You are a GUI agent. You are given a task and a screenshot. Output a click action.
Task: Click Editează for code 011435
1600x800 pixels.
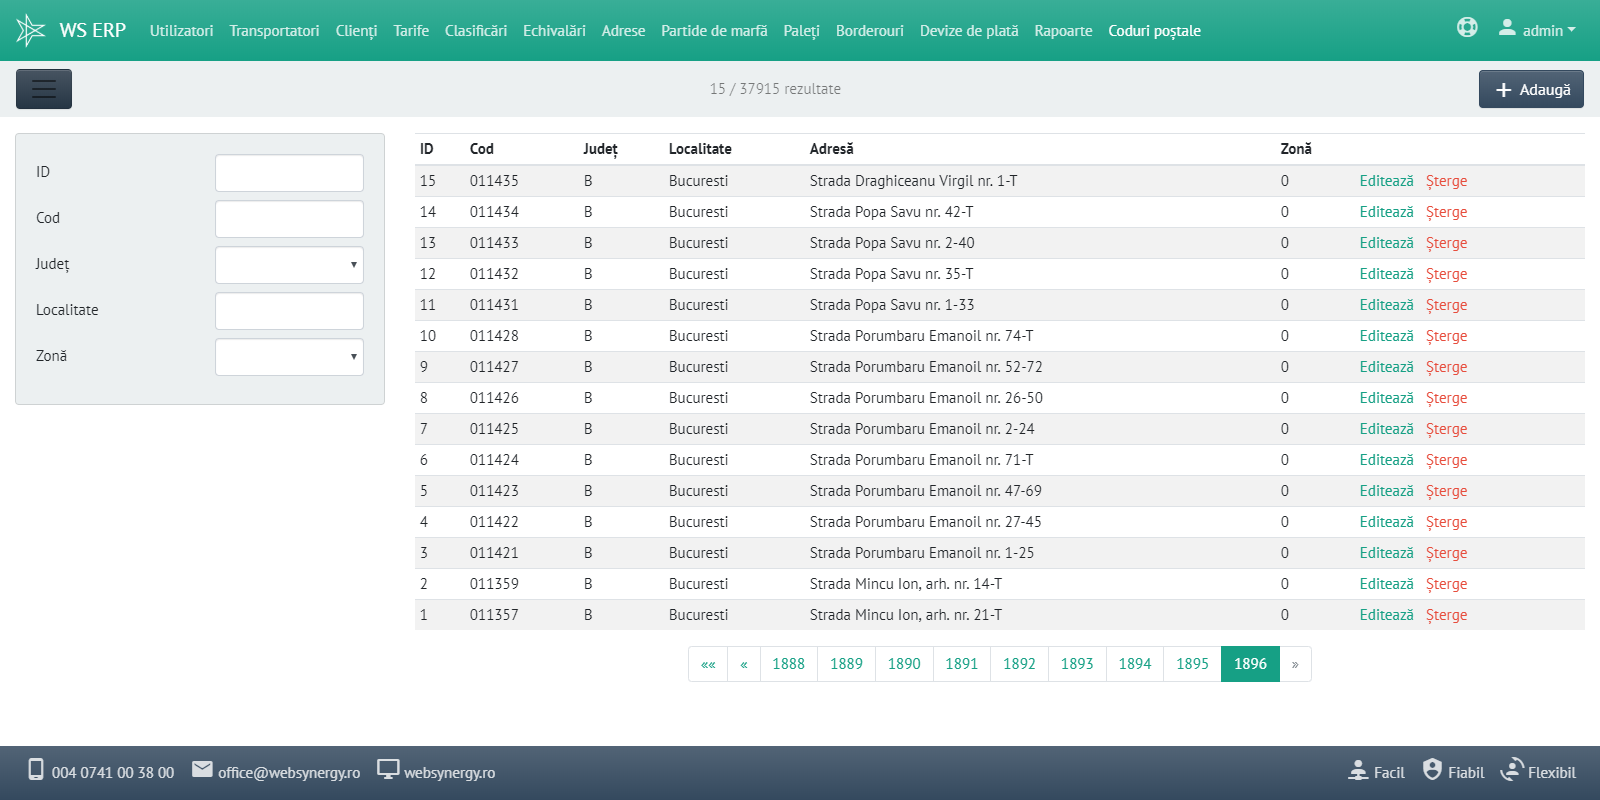coord(1386,181)
